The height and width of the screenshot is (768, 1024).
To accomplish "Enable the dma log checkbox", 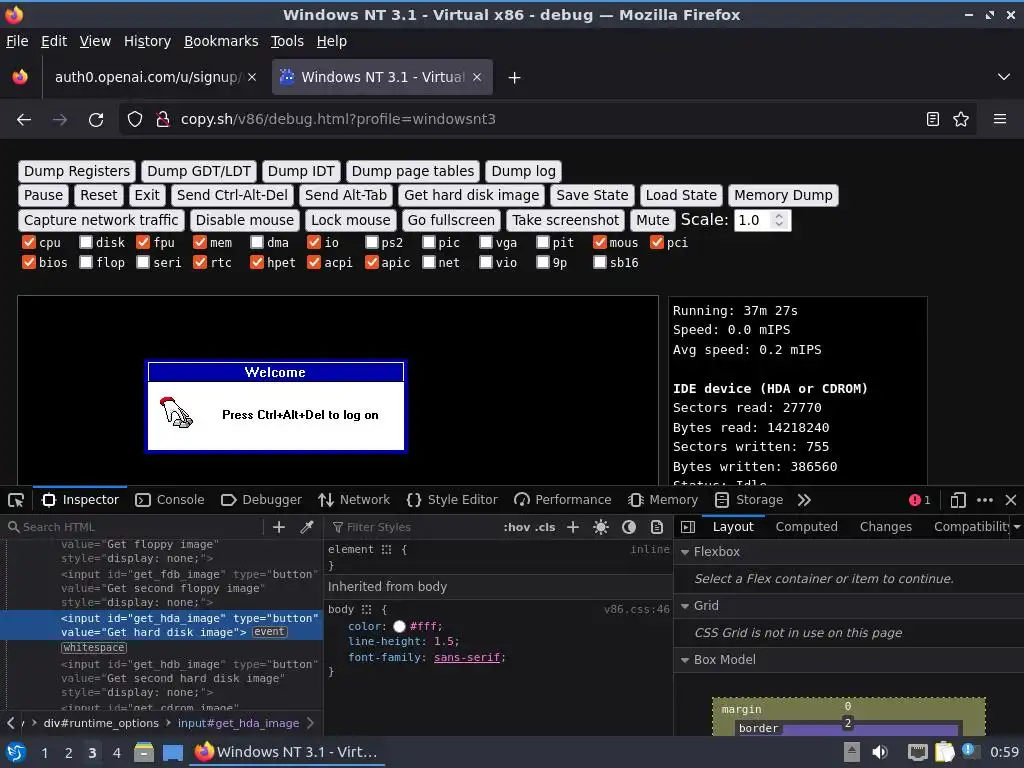I will [257, 243].
